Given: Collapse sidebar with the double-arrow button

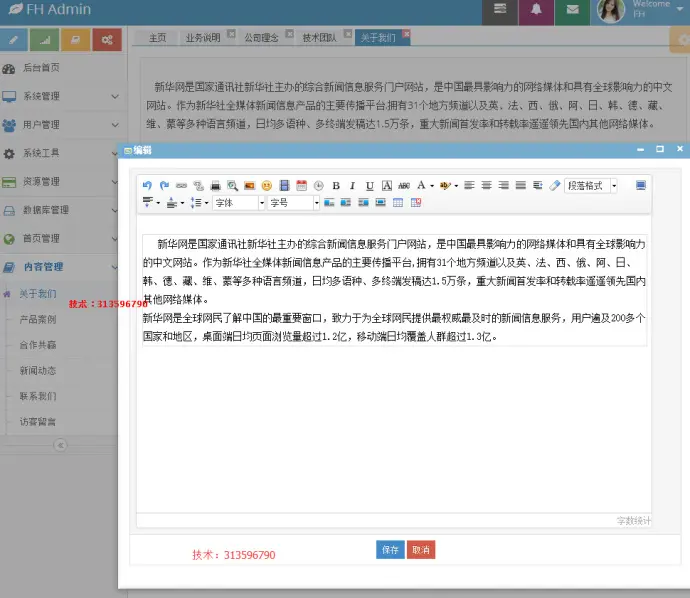Looking at the screenshot, I should click(60, 445).
